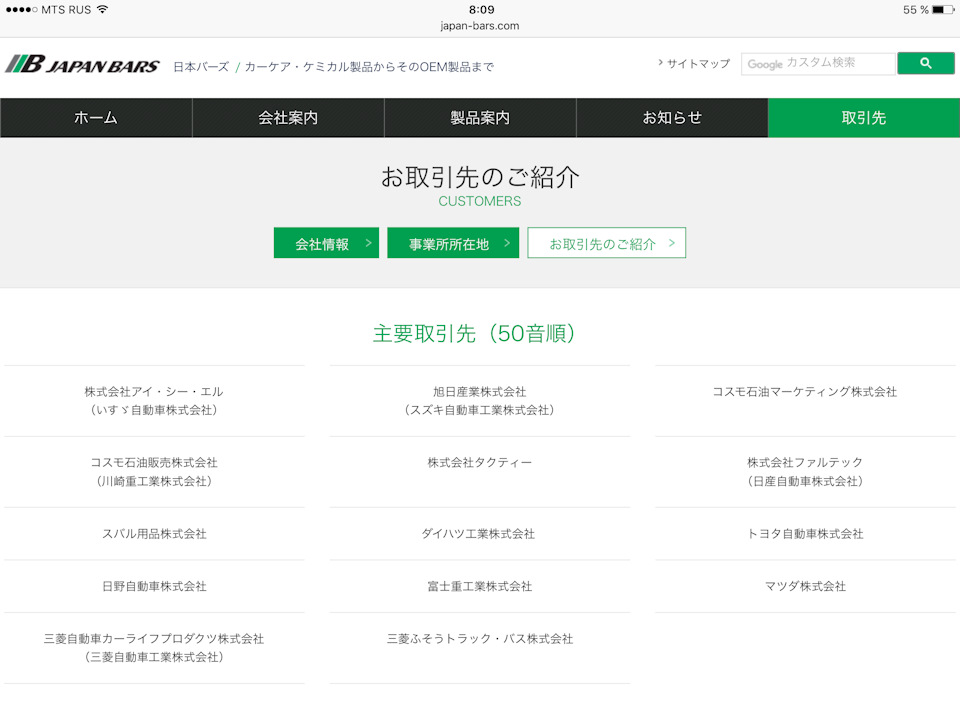Tap the battery indicator icon

943,10
